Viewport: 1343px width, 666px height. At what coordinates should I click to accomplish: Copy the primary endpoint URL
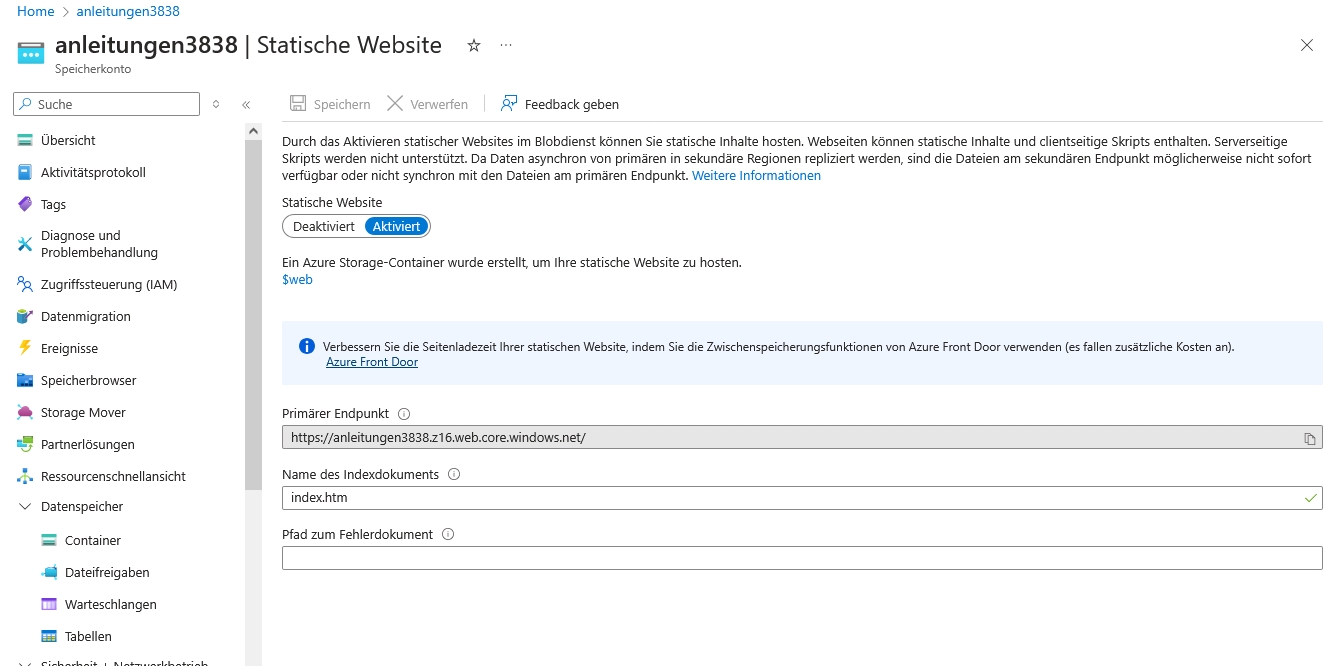tap(1309, 438)
